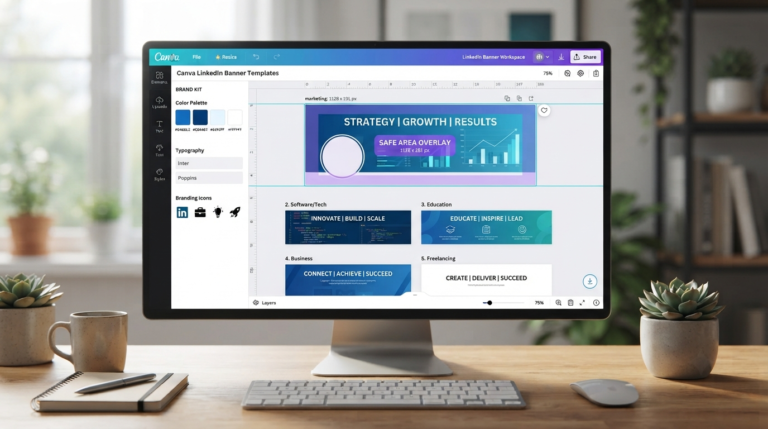Click the floating circular download button
This screenshot has width=768, height=429.
tap(590, 281)
